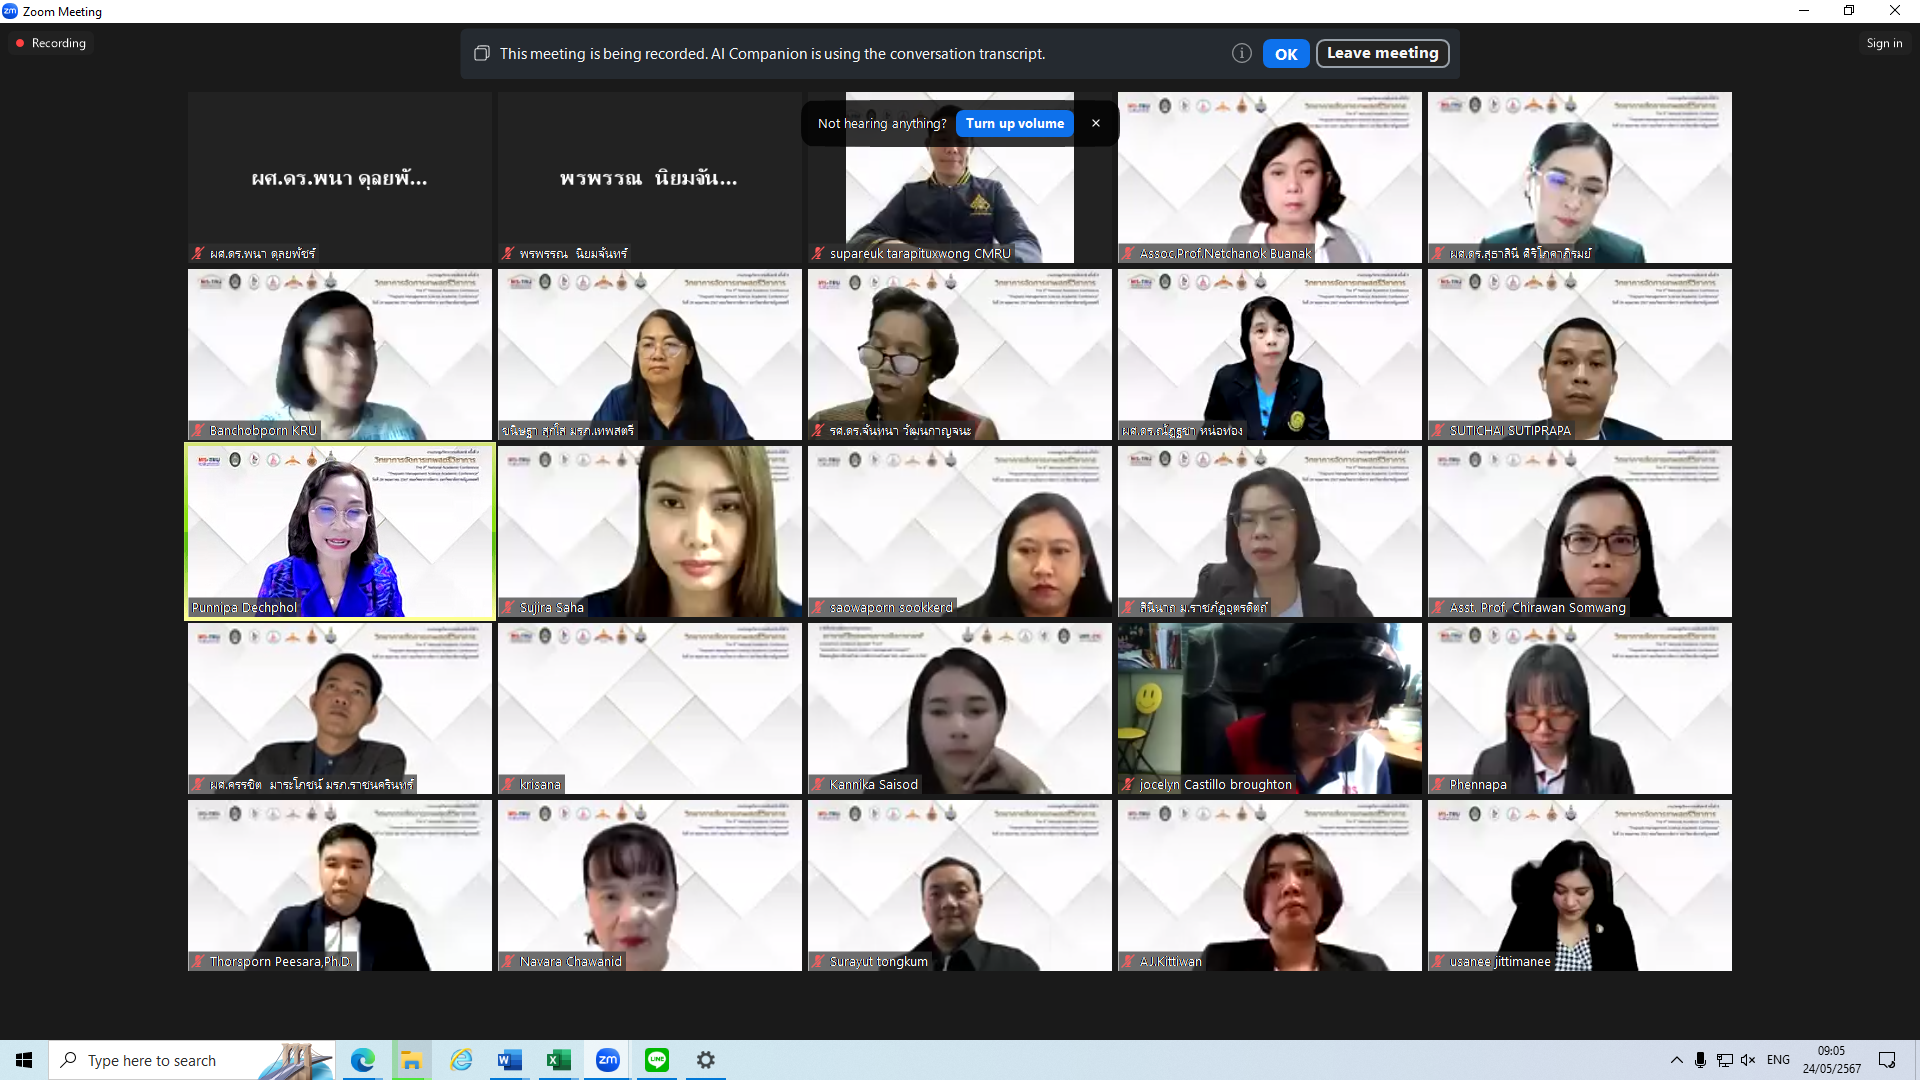
Task: Expand hidden system tray icons chevron
Action: point(1676,1060)
